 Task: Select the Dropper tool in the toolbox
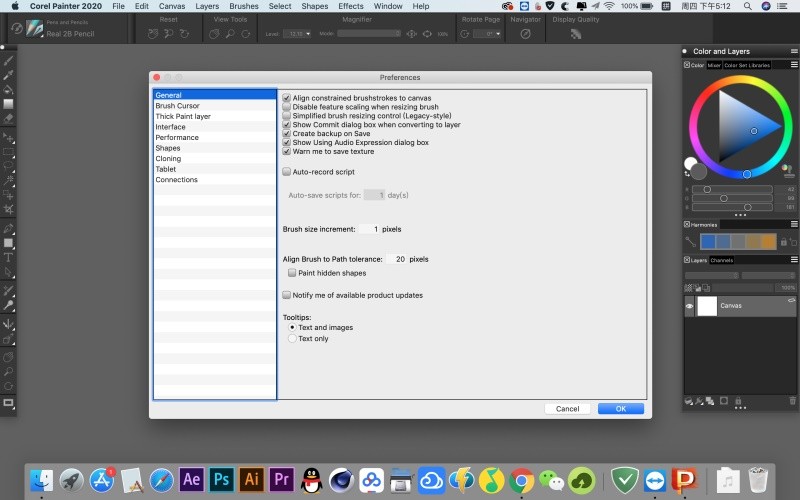(8, 75)
